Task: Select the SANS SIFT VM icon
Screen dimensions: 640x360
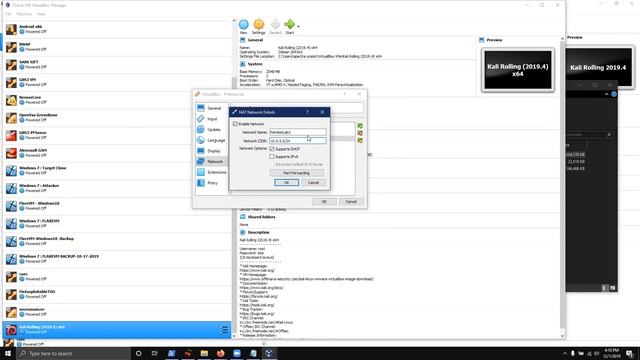Action: (11, 64)
